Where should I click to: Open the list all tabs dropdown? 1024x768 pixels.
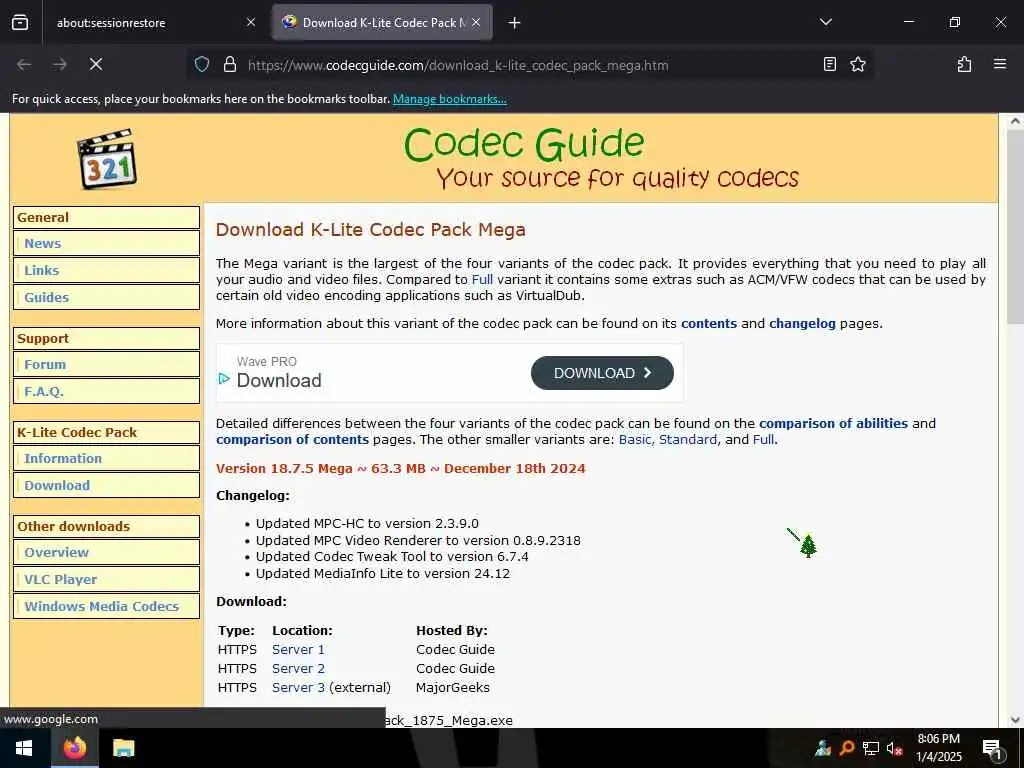click(x=825, y=22)
